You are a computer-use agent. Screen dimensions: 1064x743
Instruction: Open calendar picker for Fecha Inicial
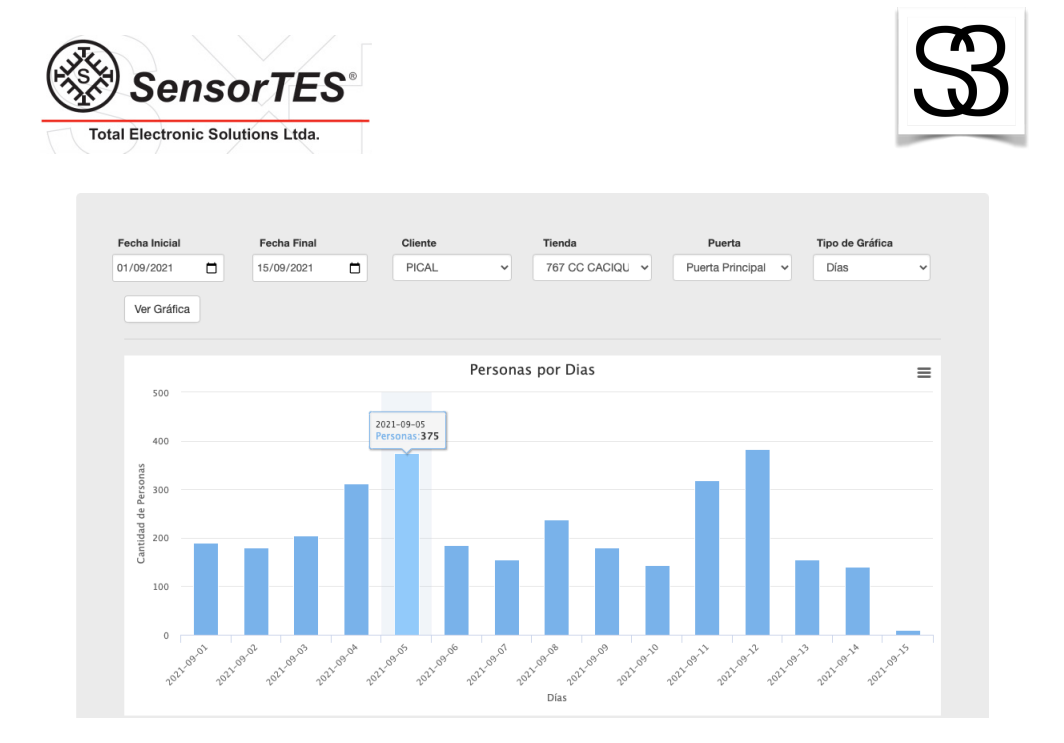[211, 268]
